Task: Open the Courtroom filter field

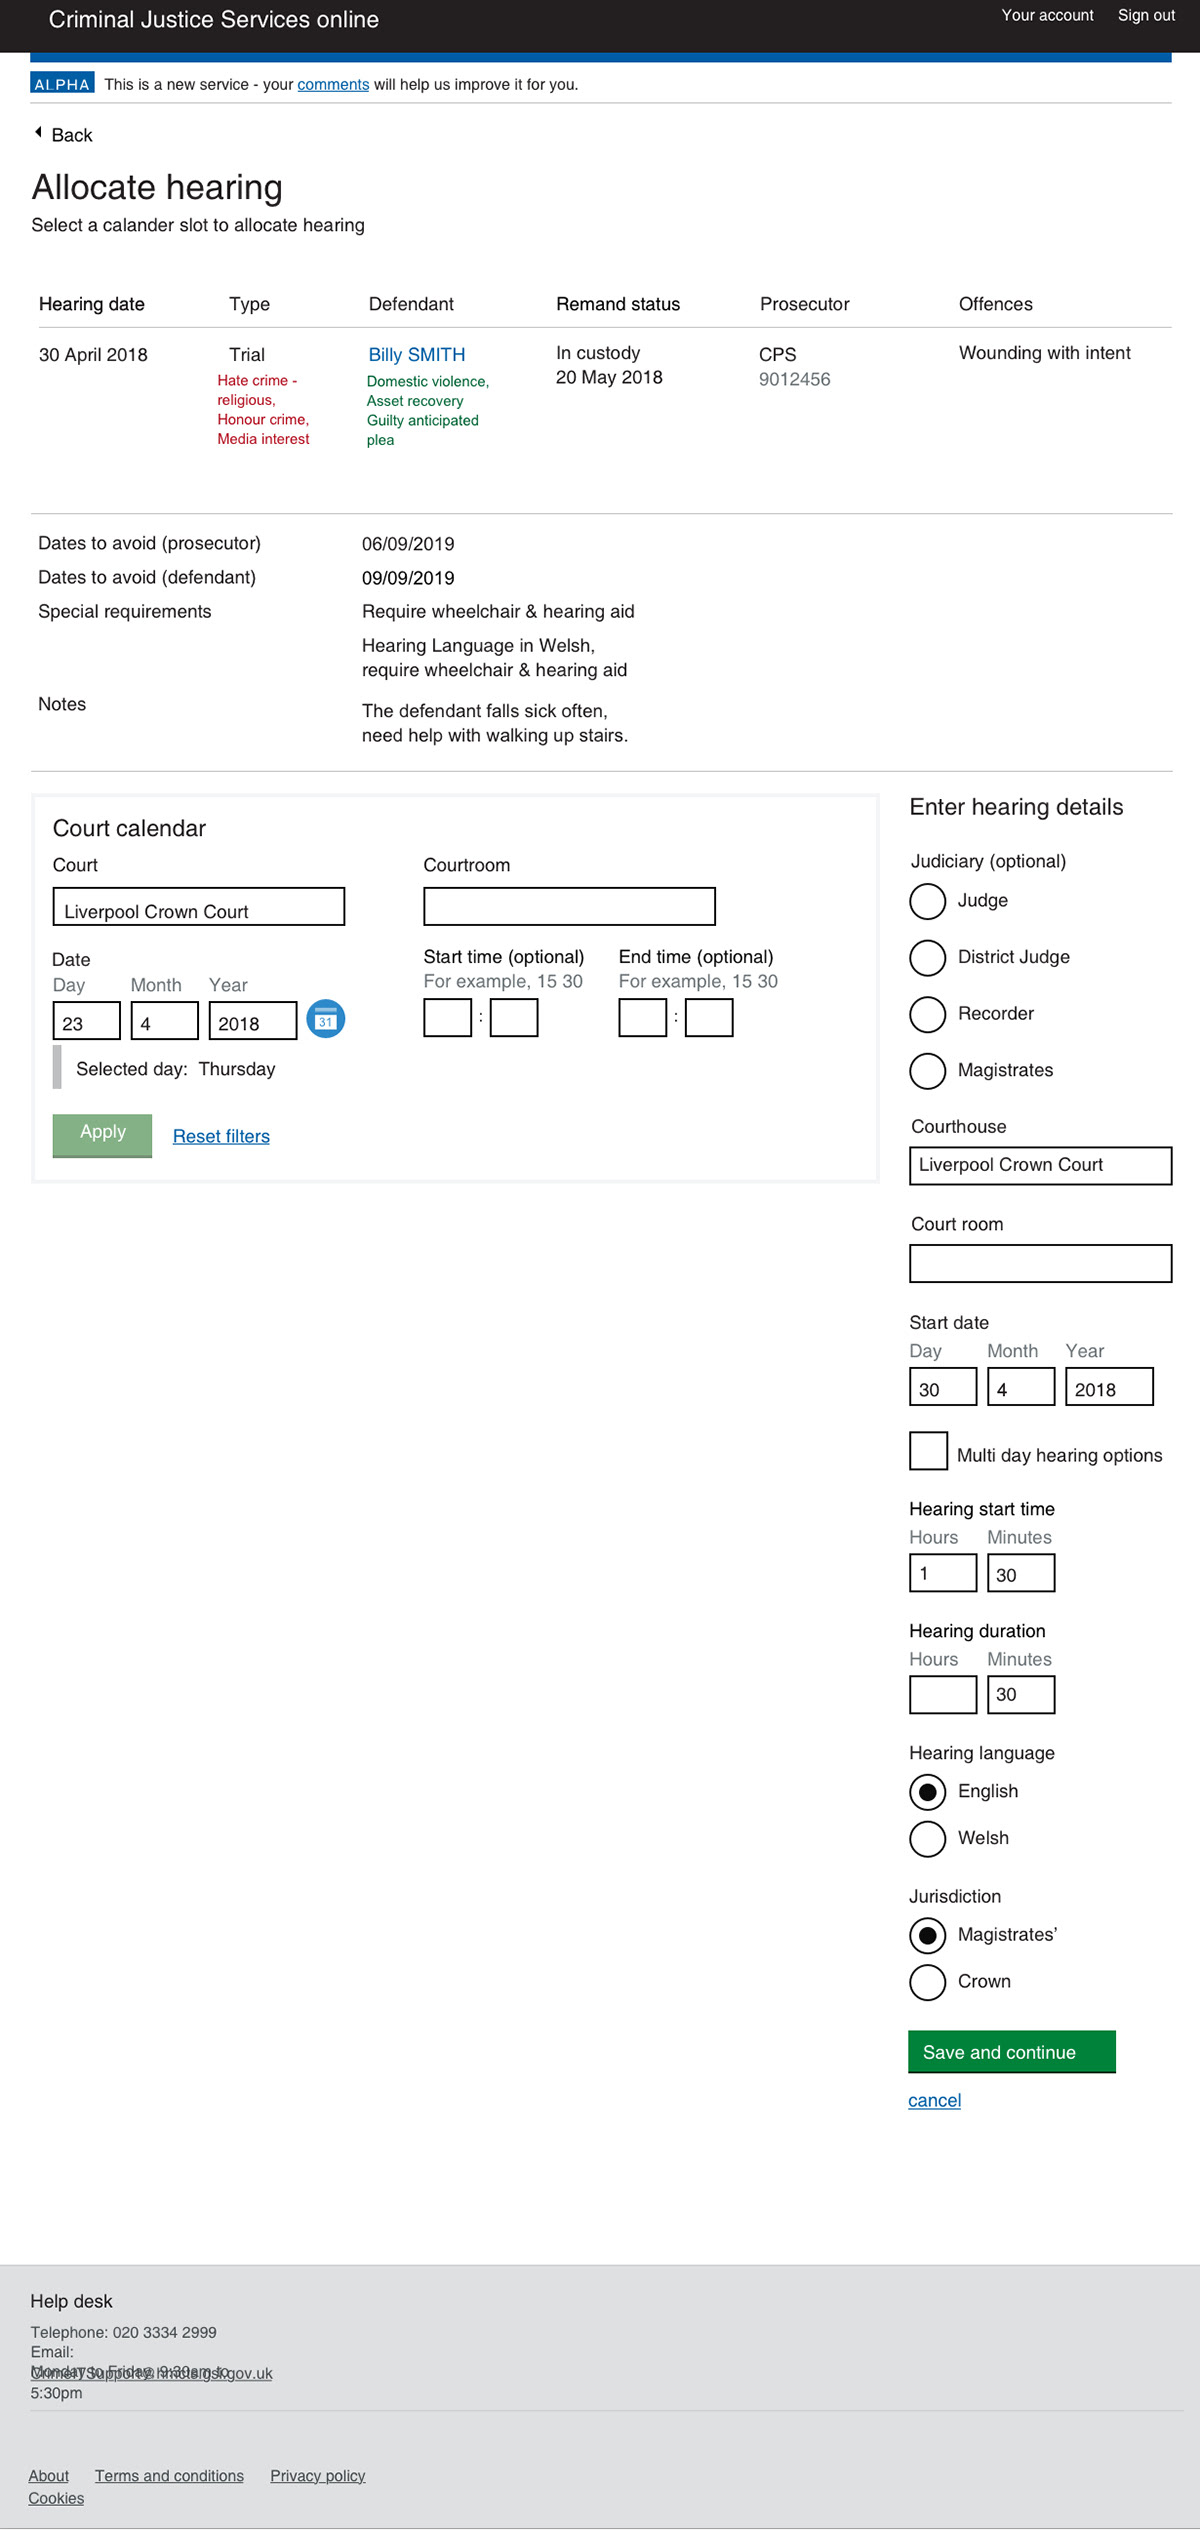Action: pos(569,907)
